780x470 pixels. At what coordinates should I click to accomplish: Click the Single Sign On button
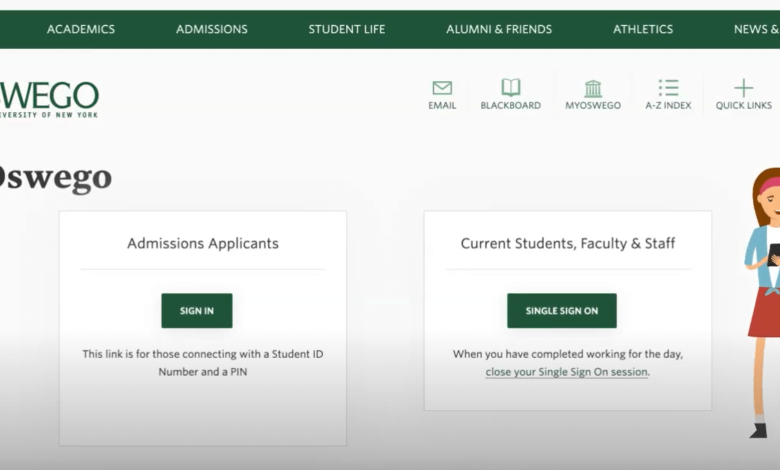(x=562, y=311)
